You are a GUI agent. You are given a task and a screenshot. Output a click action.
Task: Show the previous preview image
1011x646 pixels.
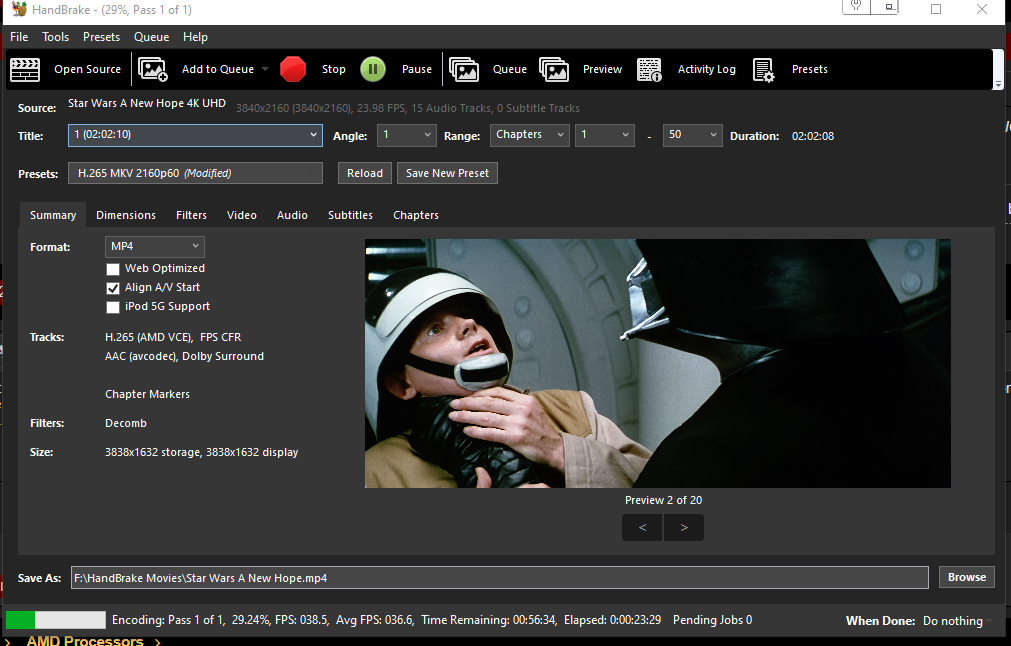[642, 527]
